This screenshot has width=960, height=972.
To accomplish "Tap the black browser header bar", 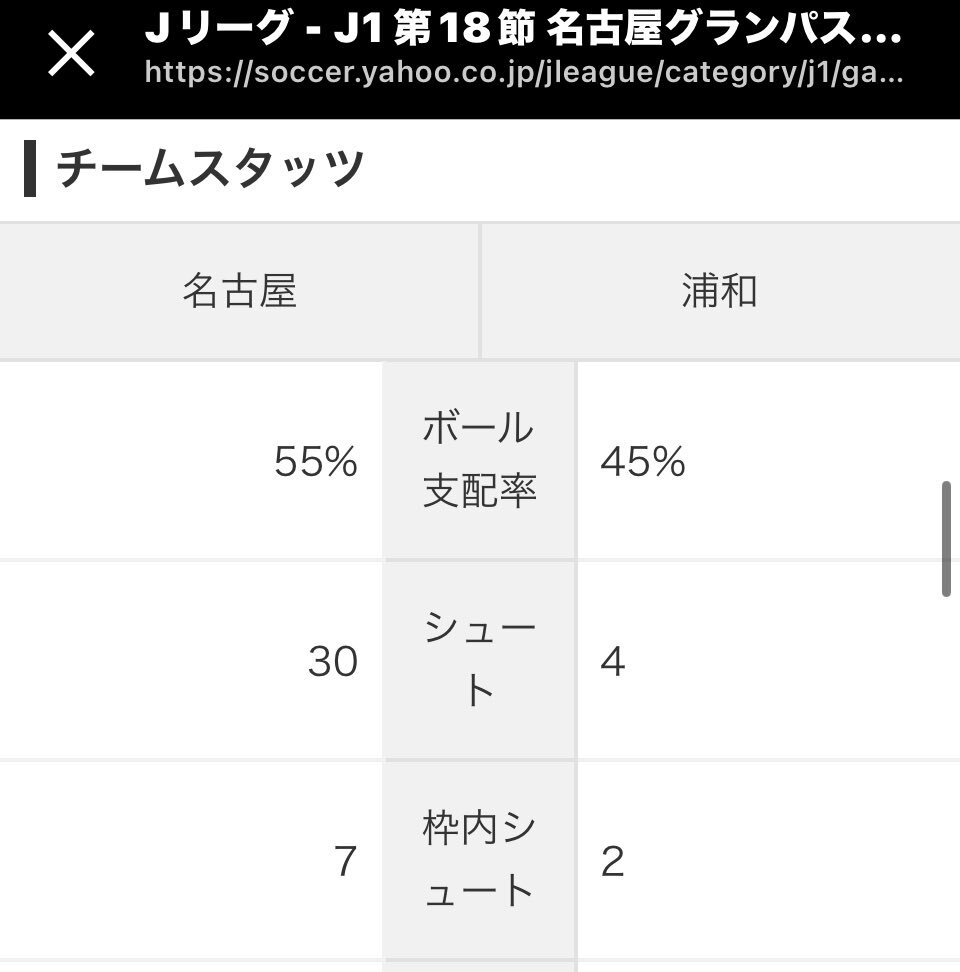I will (x=480, y=59).
